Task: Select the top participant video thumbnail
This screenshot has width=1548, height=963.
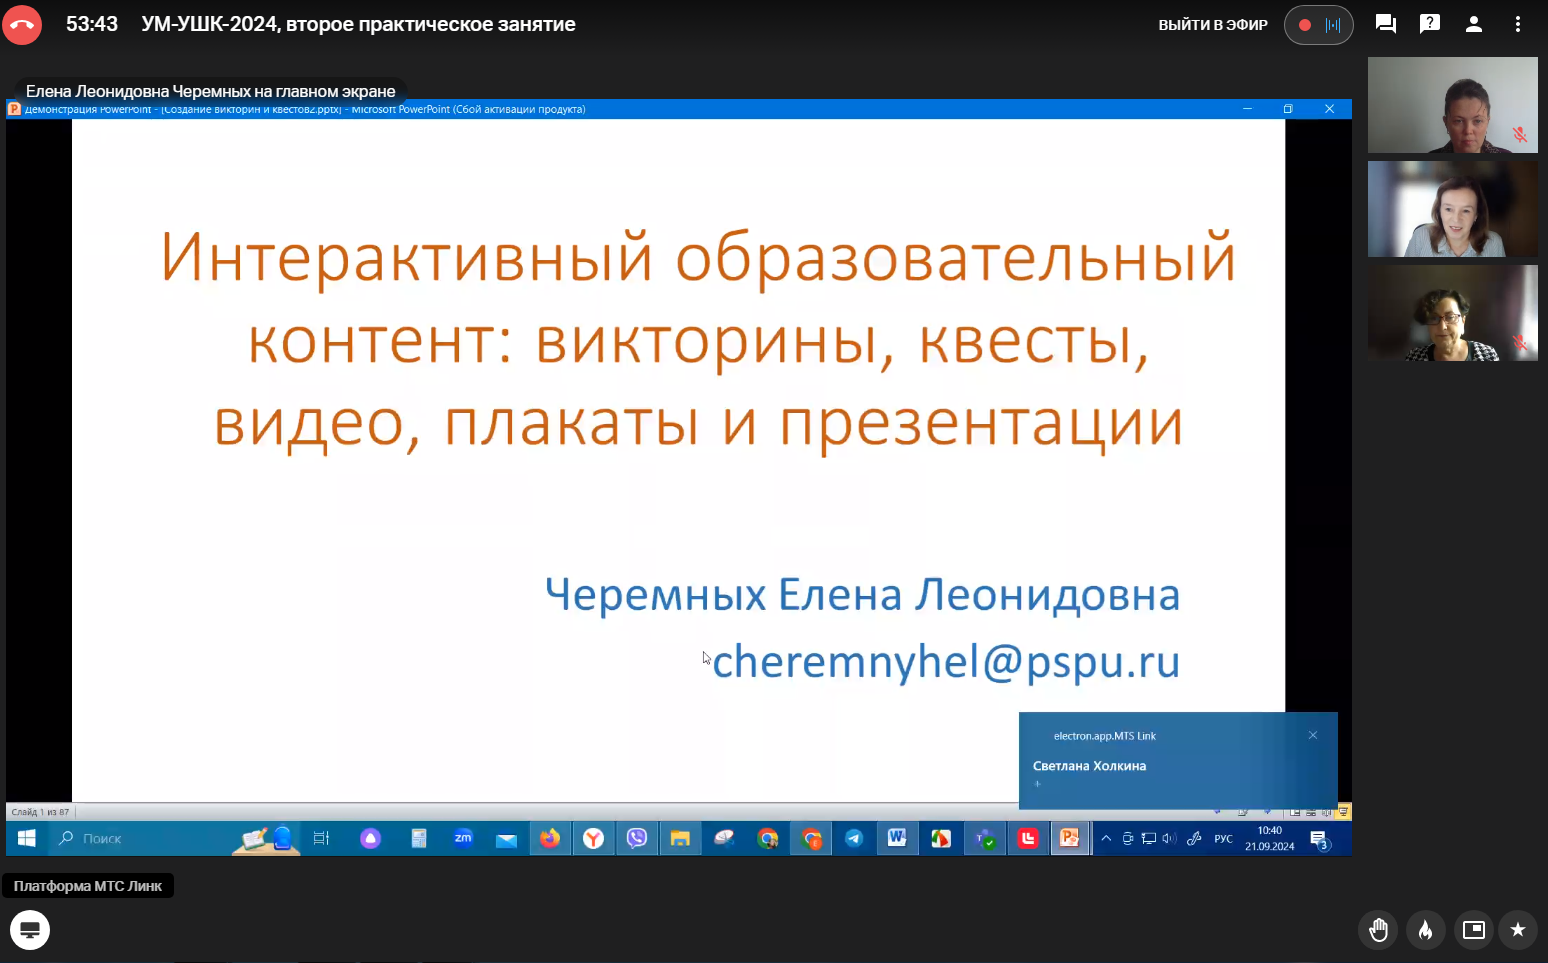Action: tap(1452, 105)
